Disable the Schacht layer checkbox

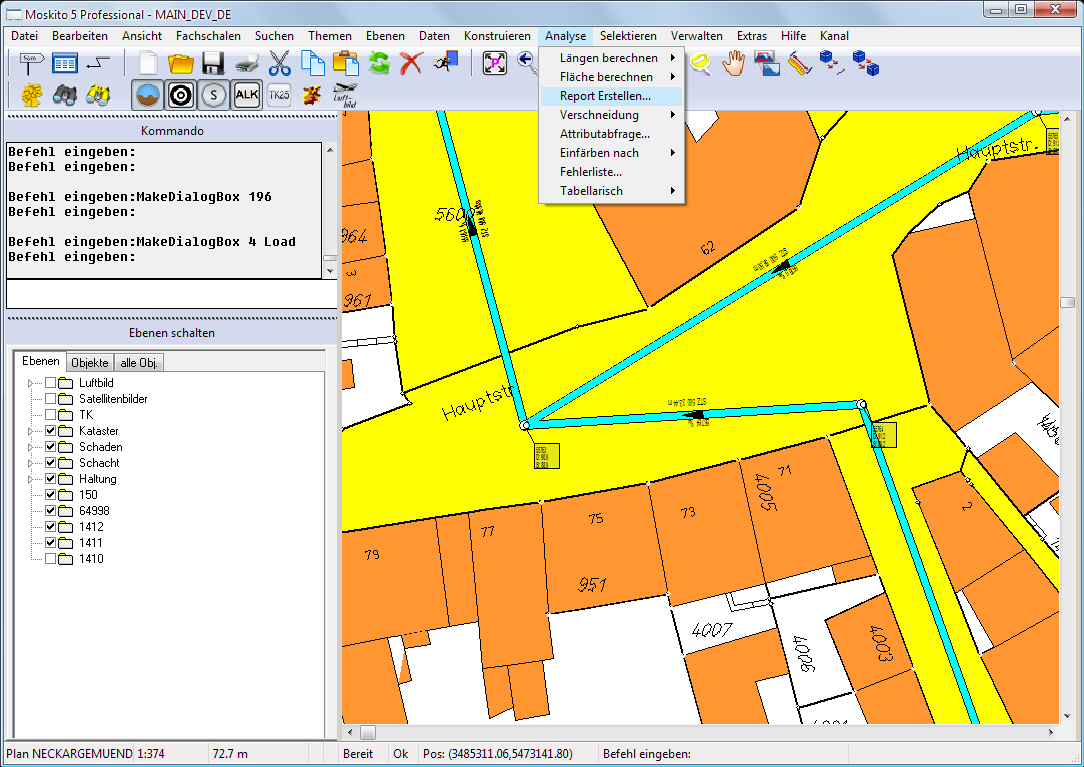50,463
